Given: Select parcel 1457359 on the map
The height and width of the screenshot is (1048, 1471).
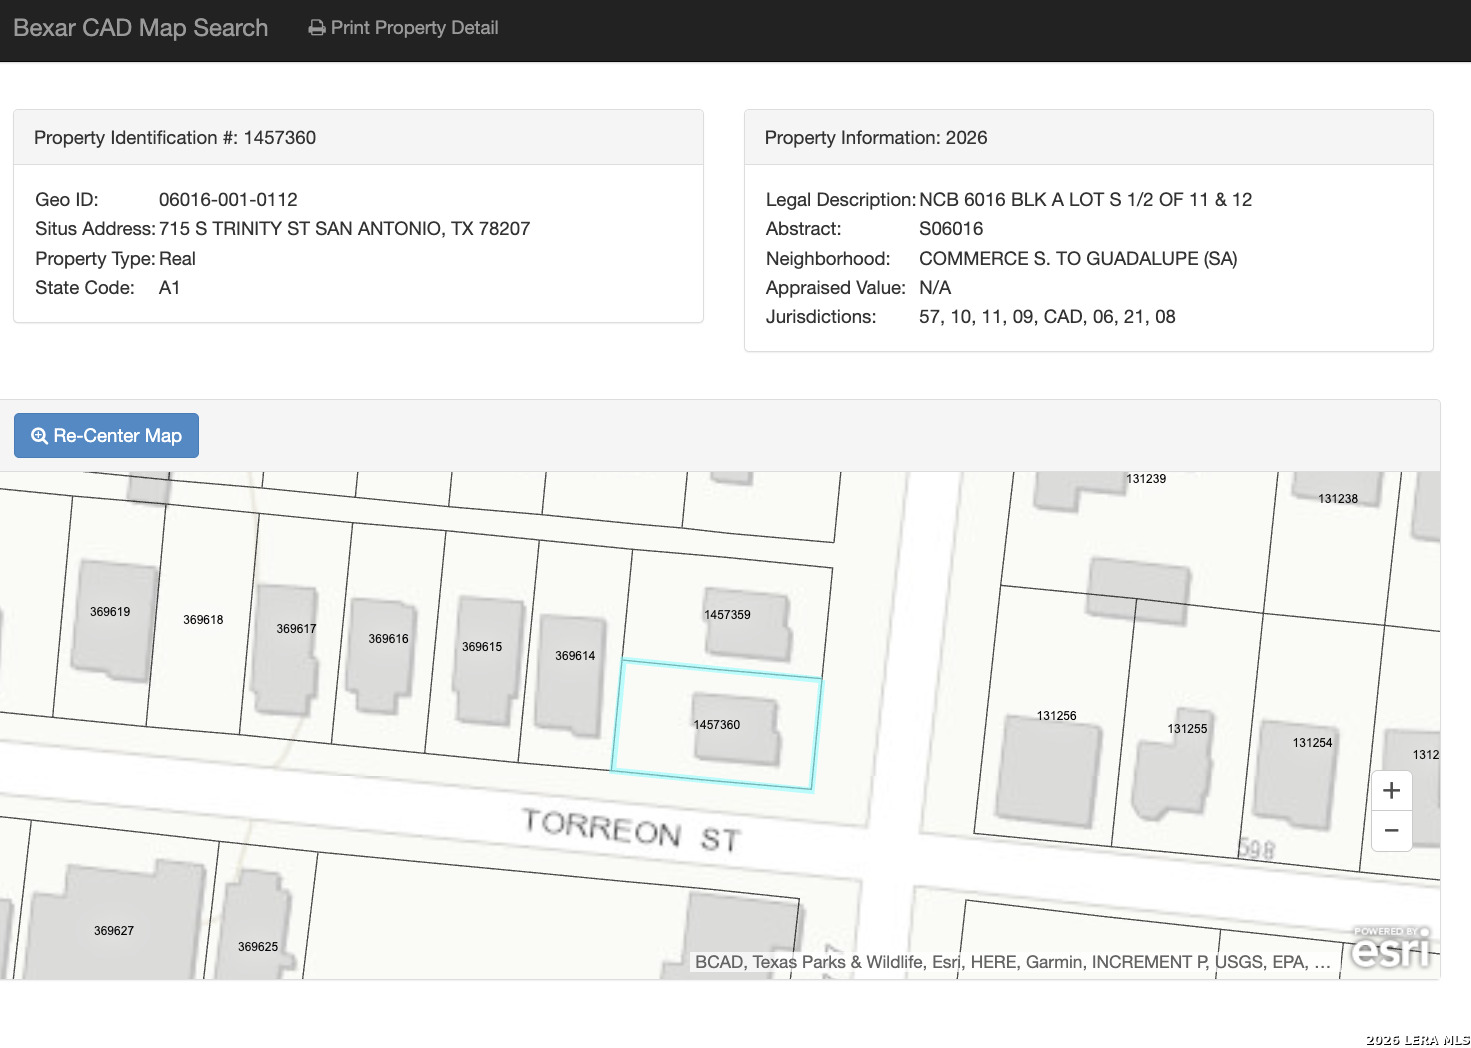Looking at the screenshot, I should click(x=727, y=615).
